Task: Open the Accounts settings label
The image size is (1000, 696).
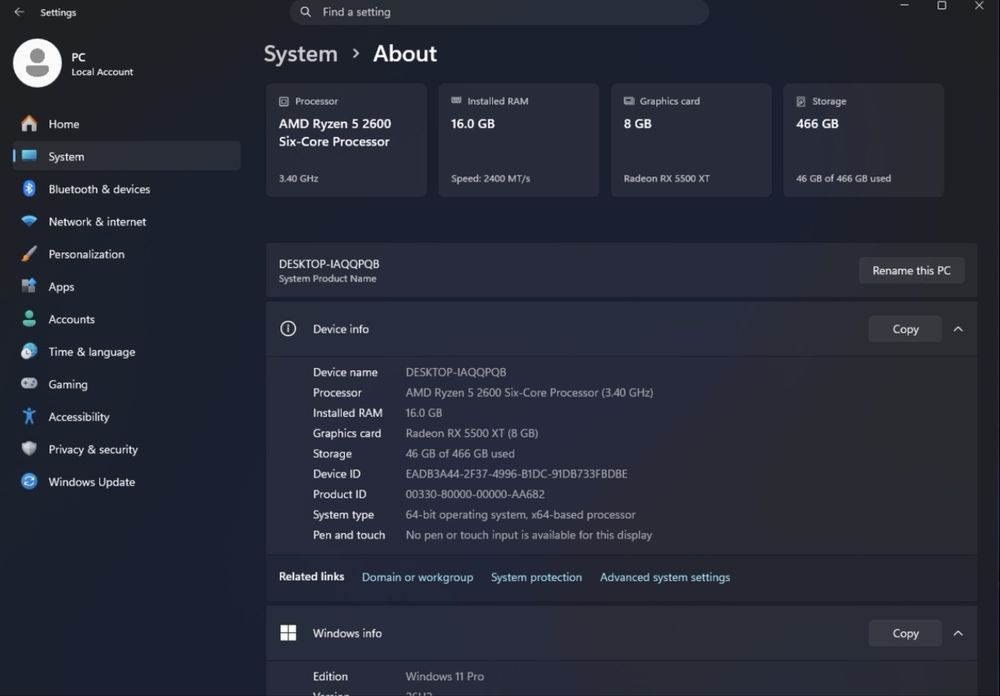Action: 71,319
